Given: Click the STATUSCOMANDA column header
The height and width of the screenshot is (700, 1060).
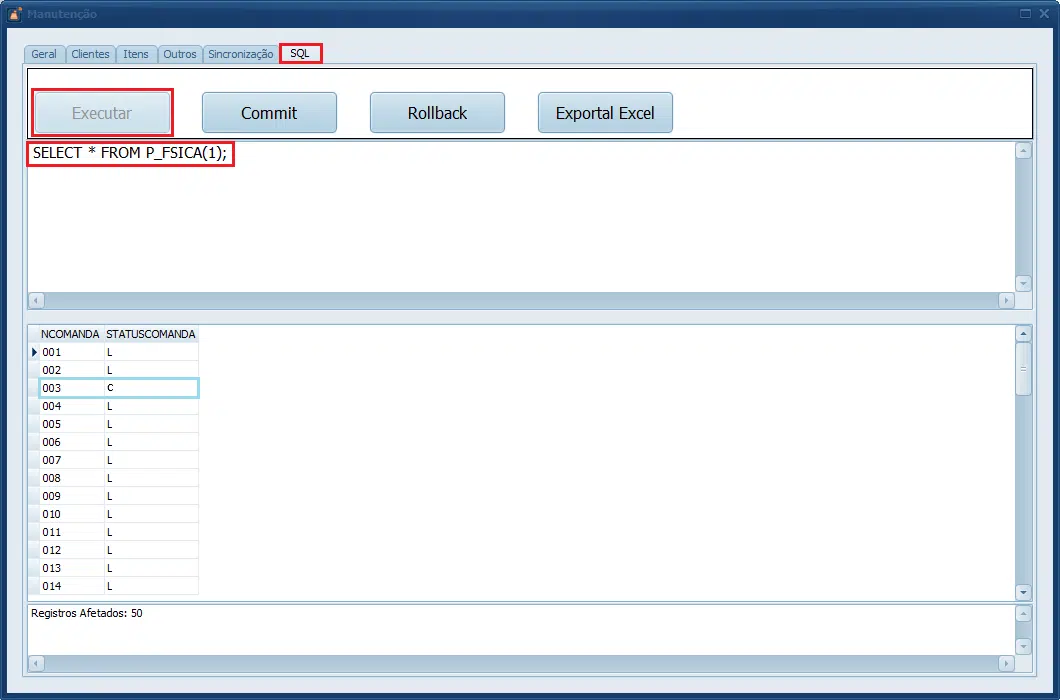Looking at the screenshot, I should coord(151,334).
